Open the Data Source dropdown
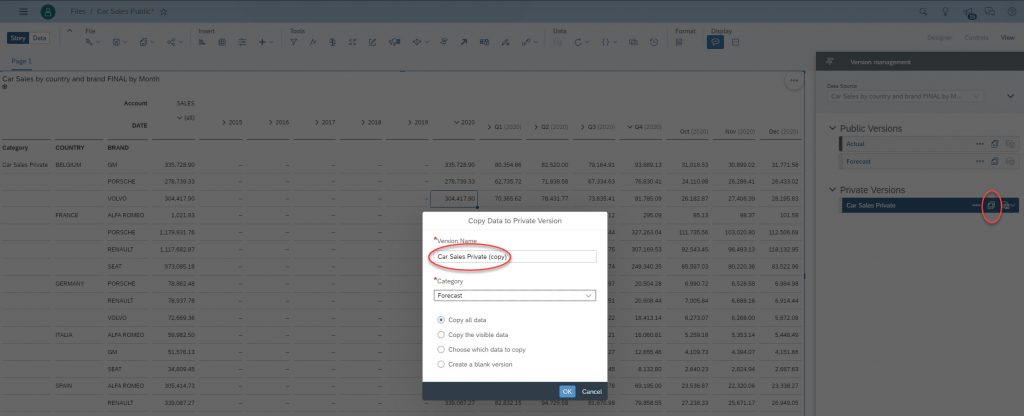The width and height of the screenshot is (1024, 416). 904,96
